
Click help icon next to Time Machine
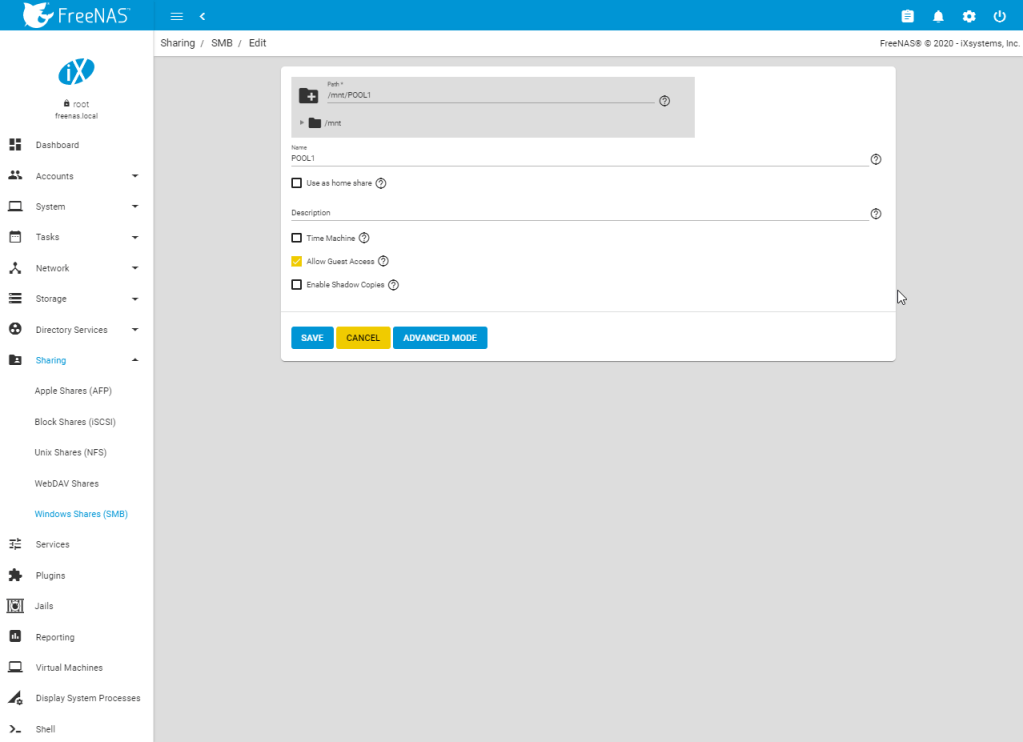tap(364, 238)
